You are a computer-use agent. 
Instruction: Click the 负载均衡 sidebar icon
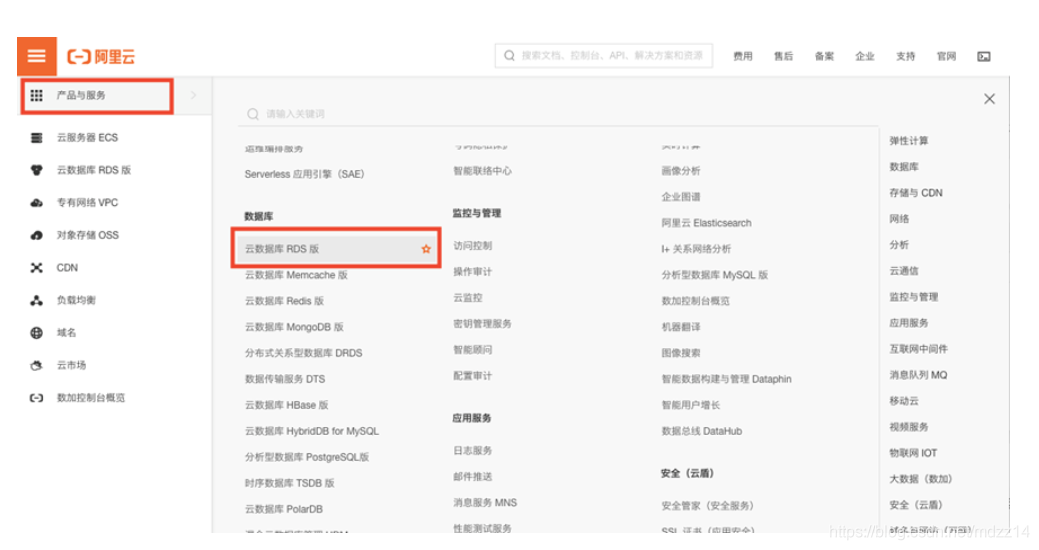pos(36,300)
